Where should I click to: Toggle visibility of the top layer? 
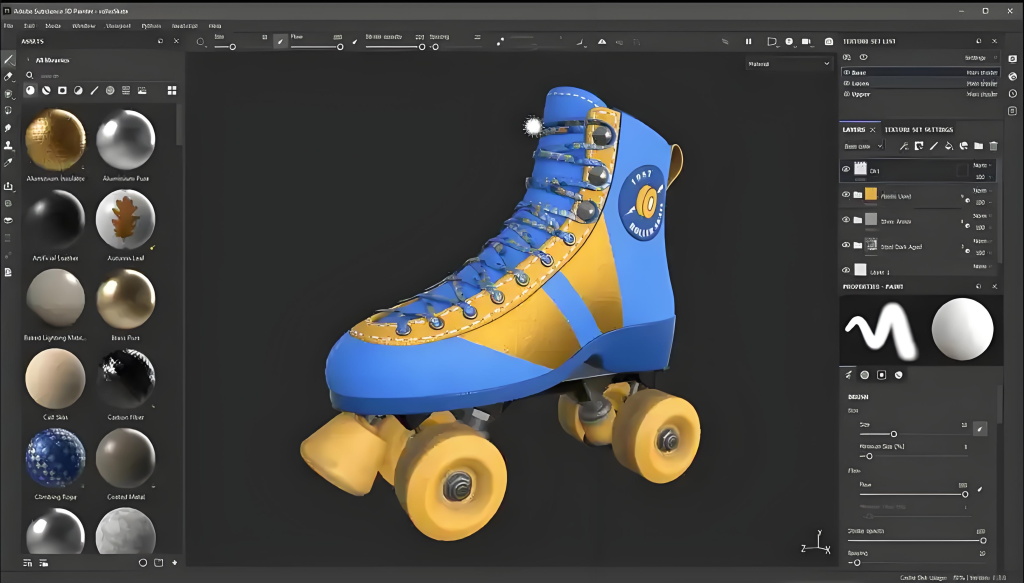tap(846, 170)
